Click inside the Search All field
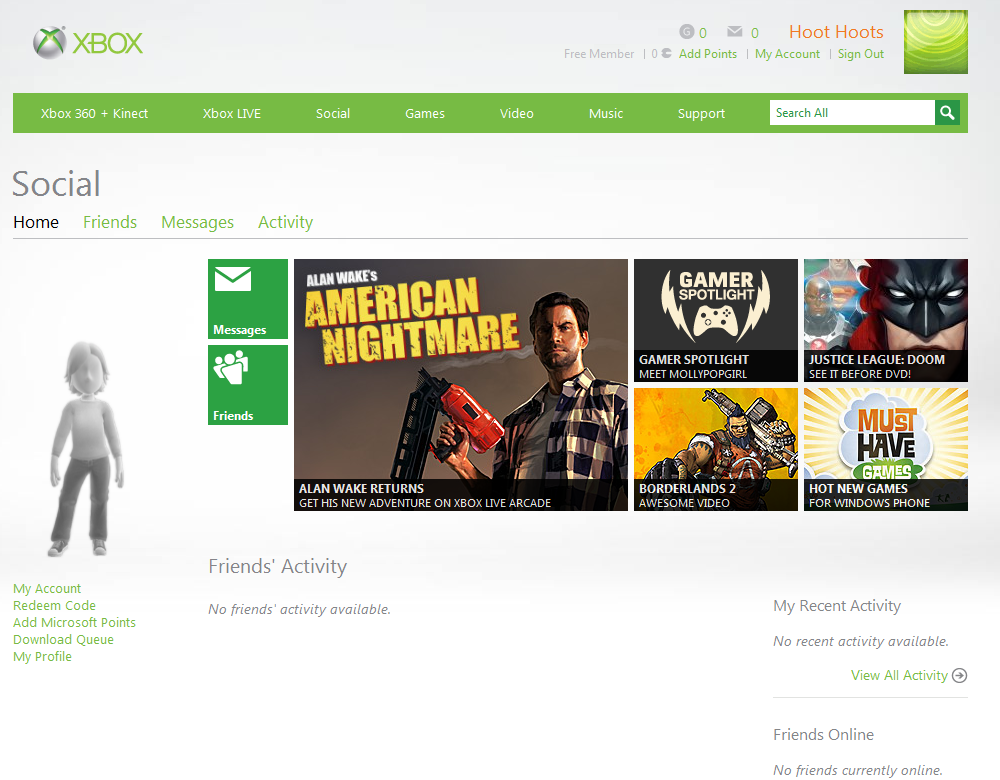The height and width of the screenshot is (780, 1000). pos(852,113)
